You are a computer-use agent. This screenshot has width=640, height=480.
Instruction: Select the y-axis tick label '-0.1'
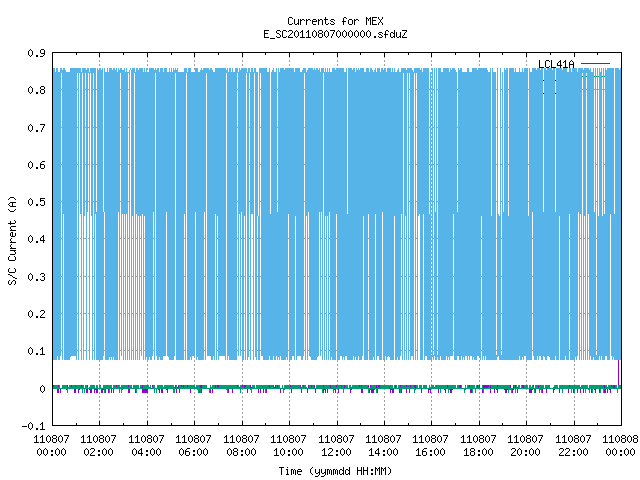coord(33,426)
